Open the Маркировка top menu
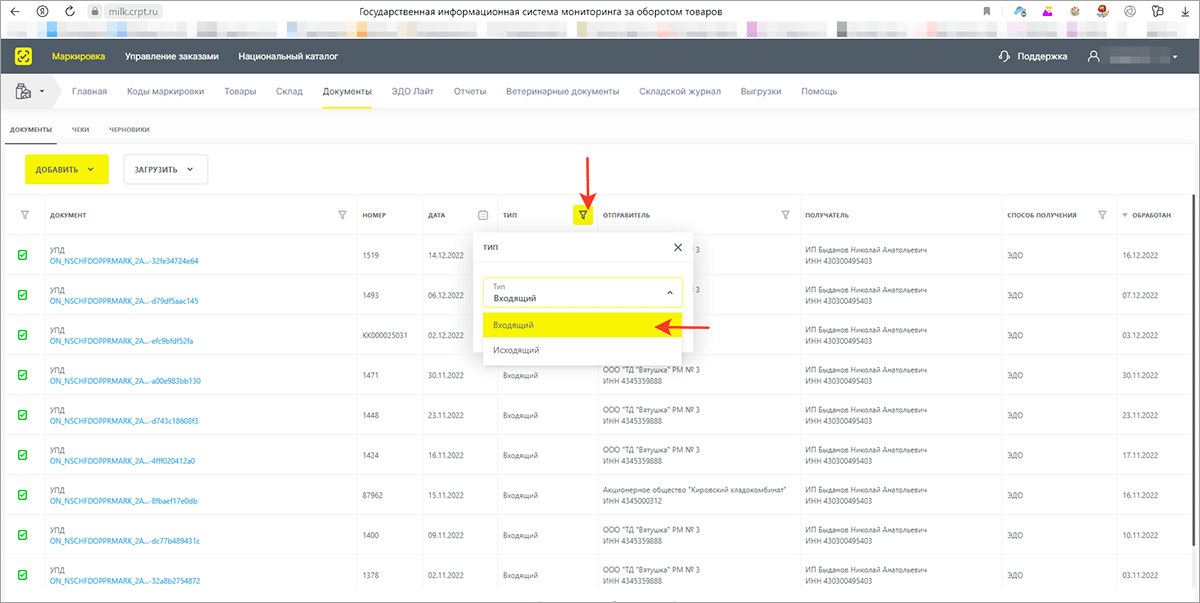This screenshot has height=603, width=1200. click(x=79, y=57)
